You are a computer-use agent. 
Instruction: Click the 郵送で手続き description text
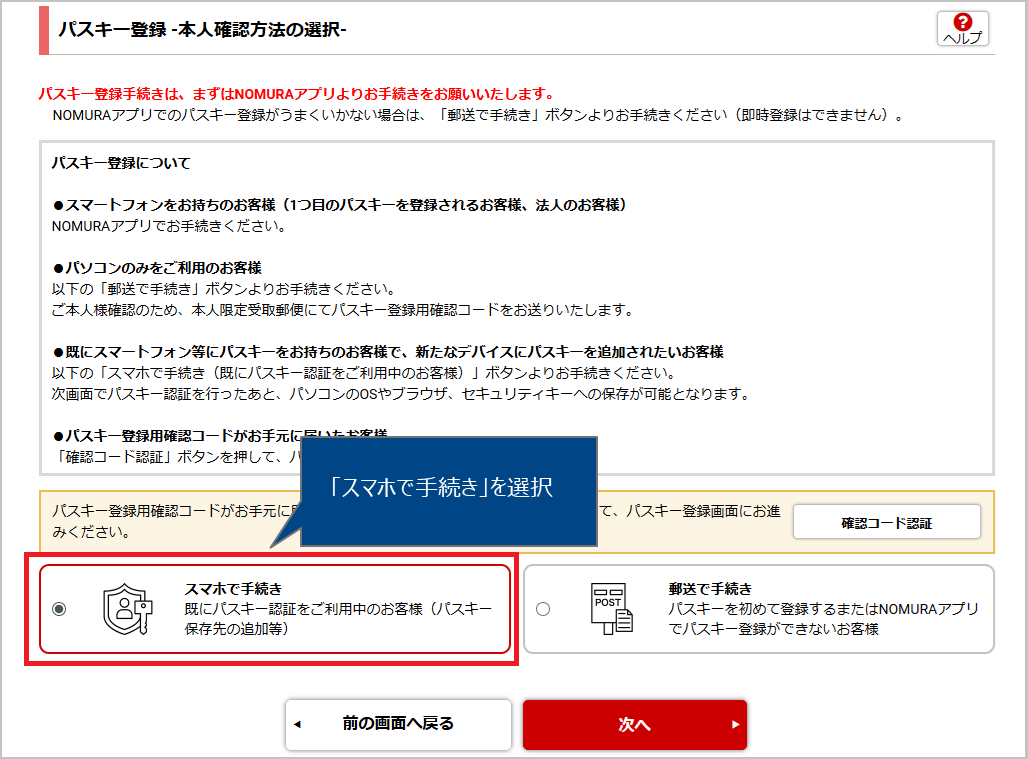click(823, 619)
